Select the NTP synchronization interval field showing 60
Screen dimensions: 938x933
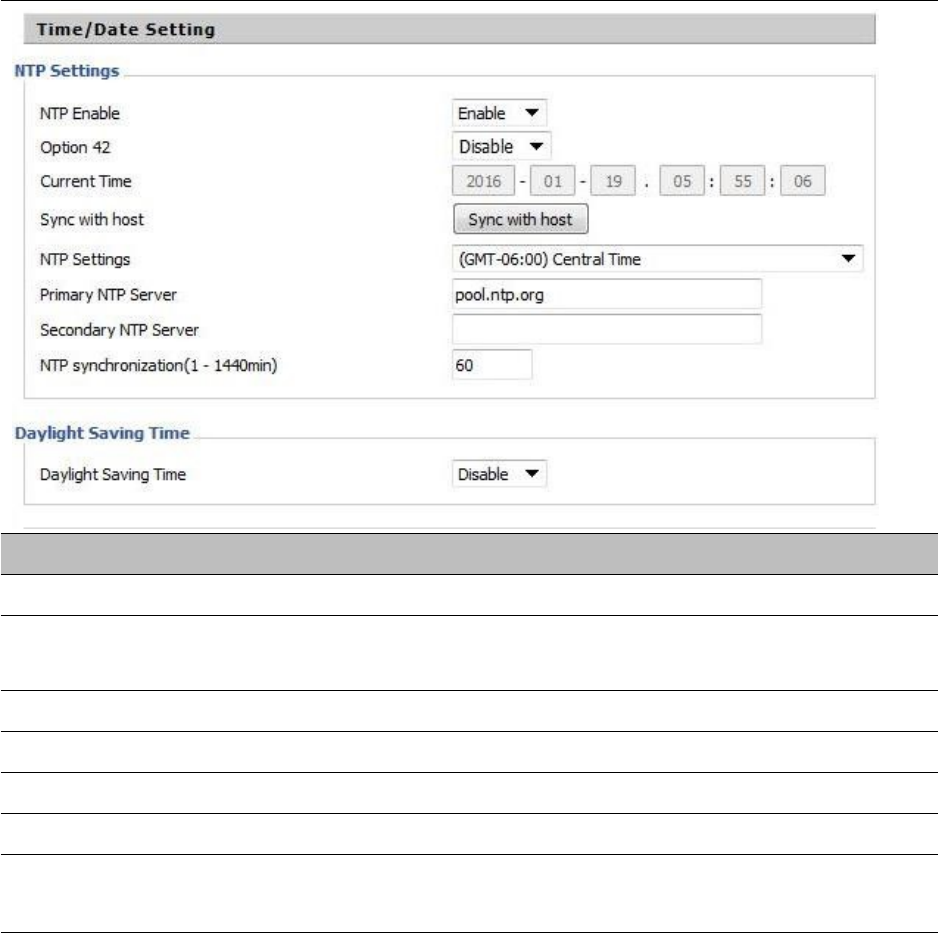click(x=492, y=365)
